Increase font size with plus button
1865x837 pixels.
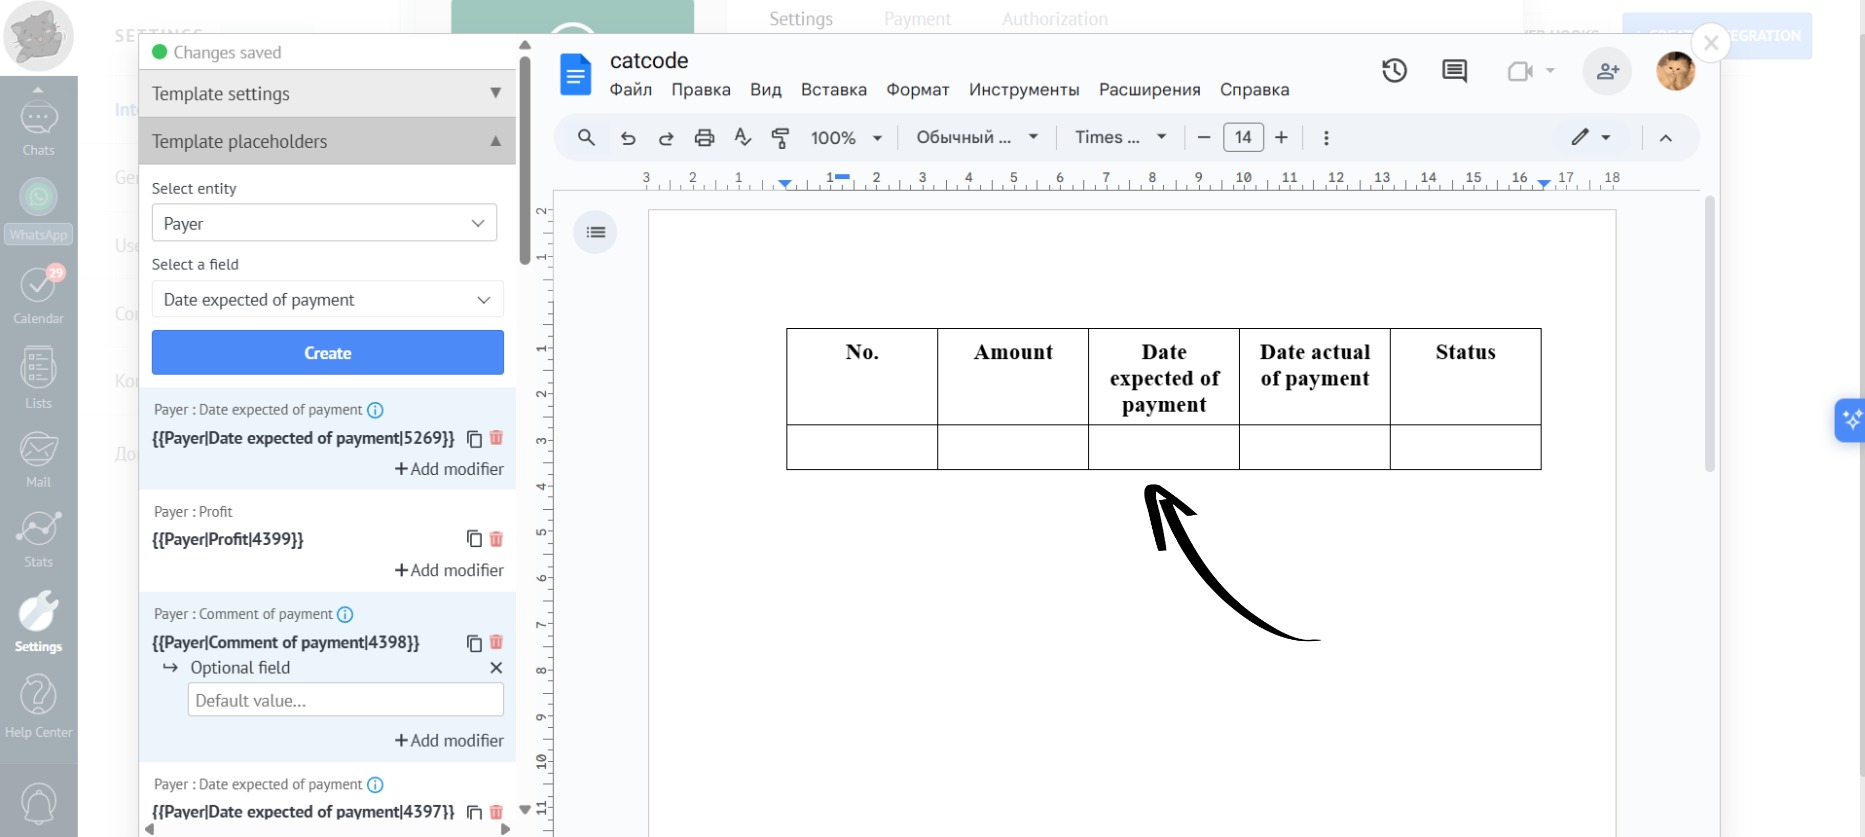(x=1281, y=138)
